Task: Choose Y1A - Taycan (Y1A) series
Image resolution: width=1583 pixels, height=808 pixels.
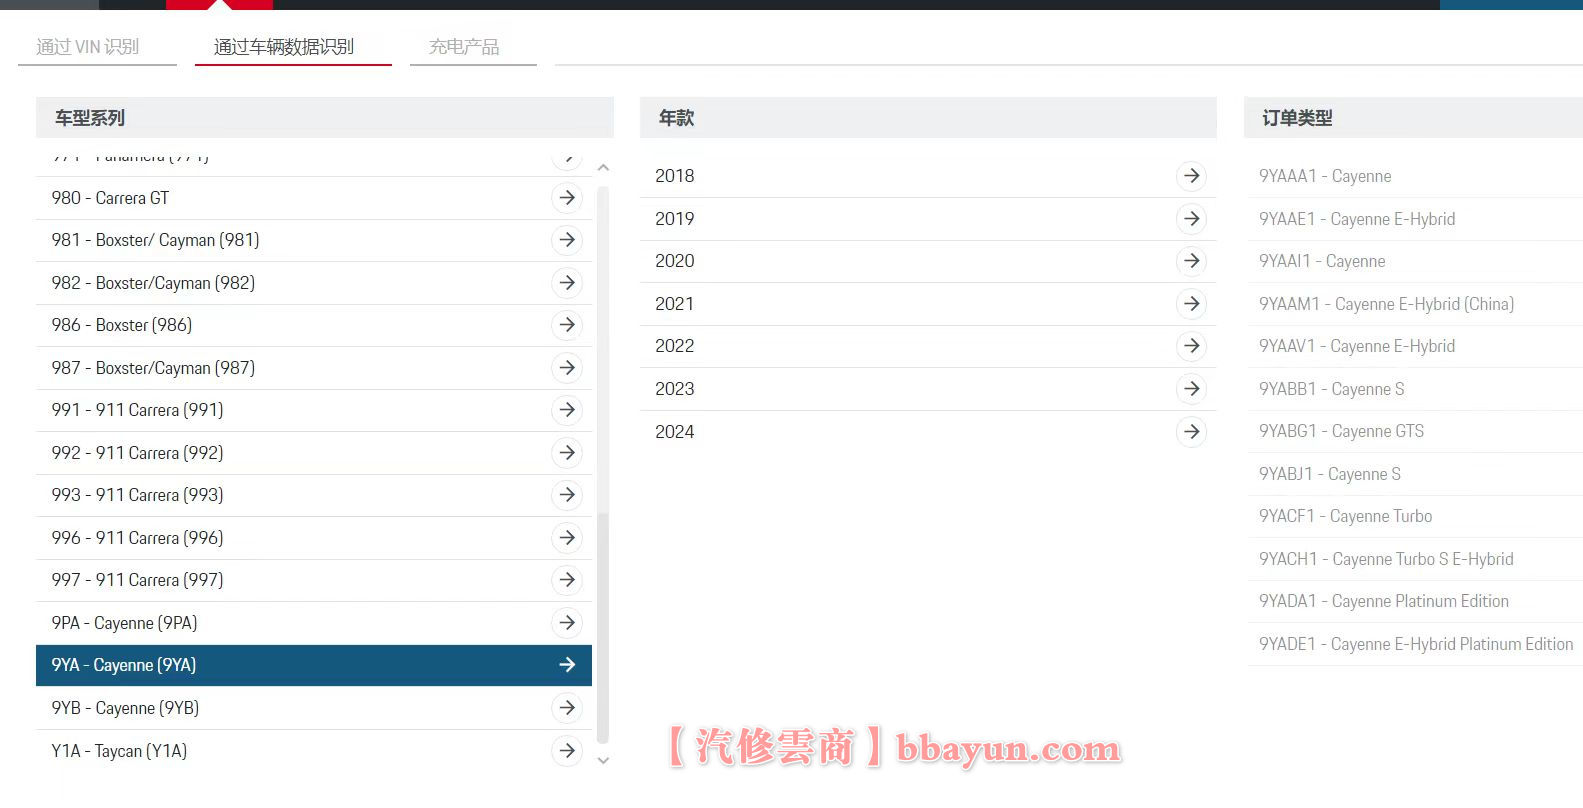Action: click(x=314, y=751)
